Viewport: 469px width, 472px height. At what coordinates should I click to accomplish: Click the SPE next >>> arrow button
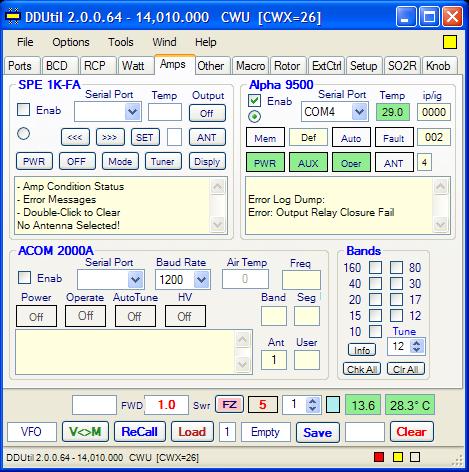click(110, 137)
